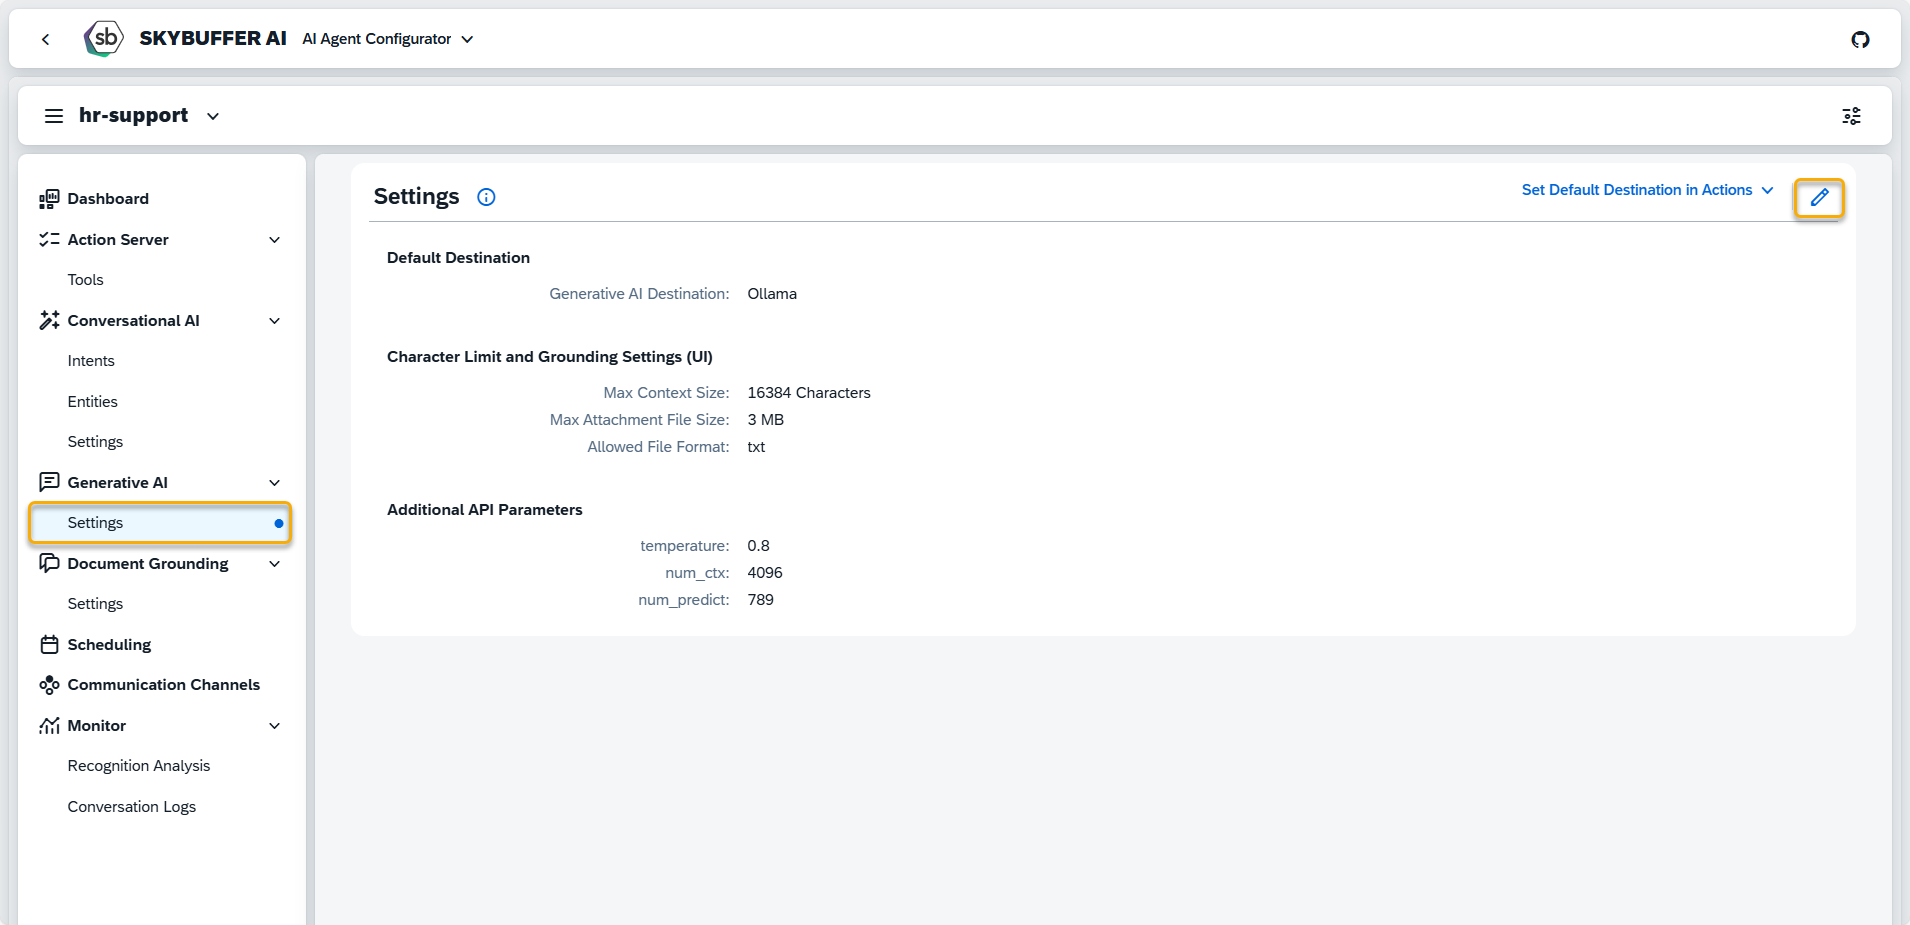This screenshot has height=925, width=1910.
Task: Open Settings under Document Grounding
Action: 95,604
